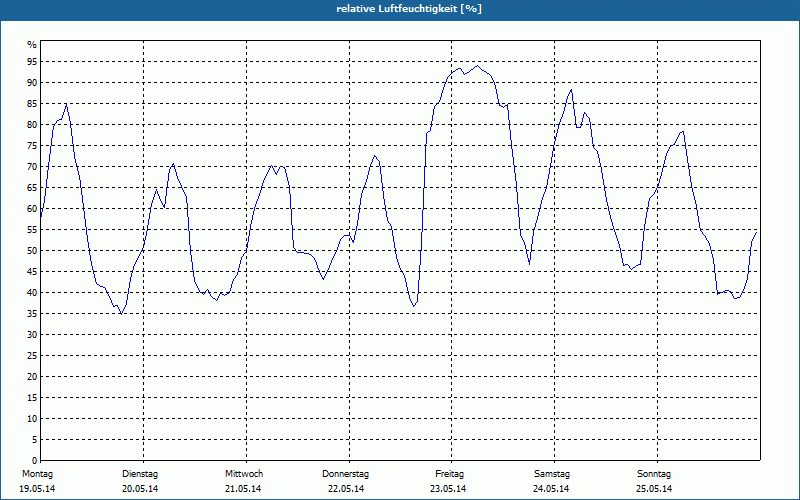
Task: Click the y-axis value '10'
Action: 32,418
